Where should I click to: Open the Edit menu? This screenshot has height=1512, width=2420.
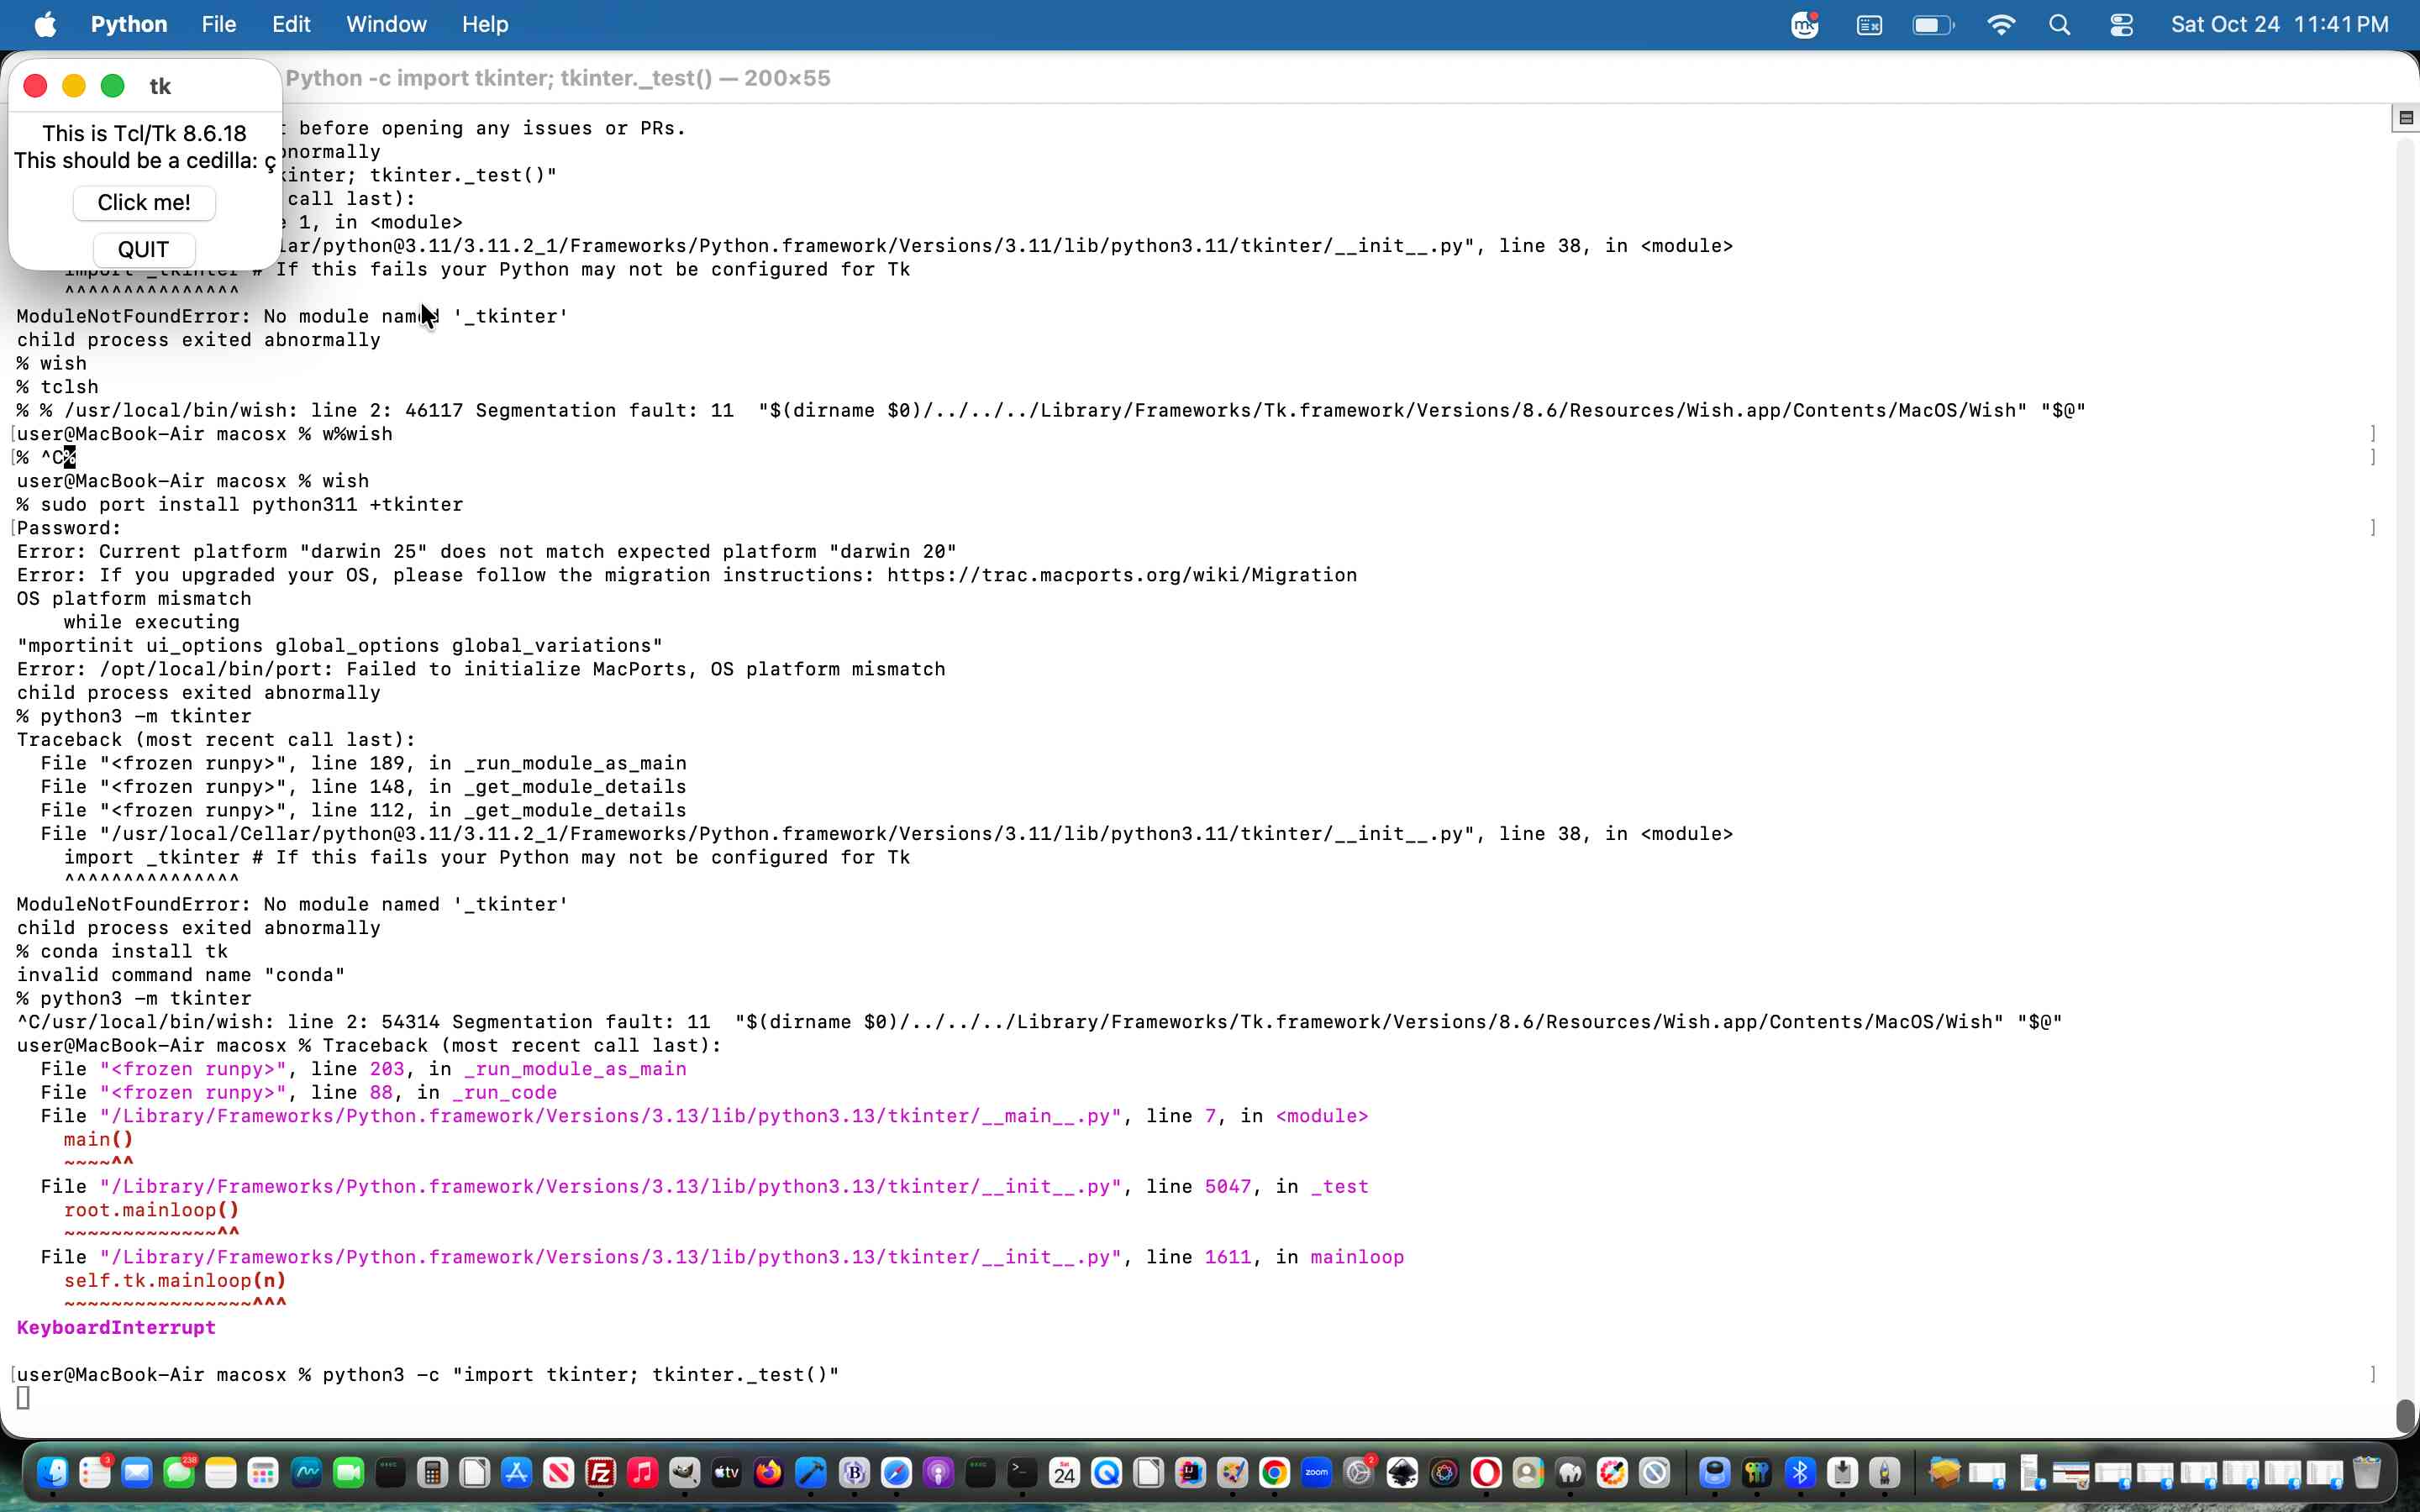pos(291,24)
